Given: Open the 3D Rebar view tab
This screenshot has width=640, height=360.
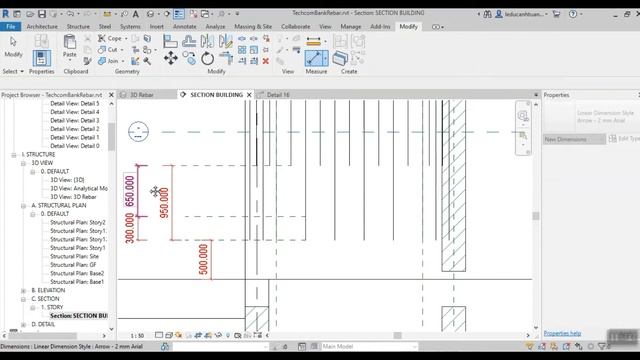Looking at the screenshot, I should (141, 95).
